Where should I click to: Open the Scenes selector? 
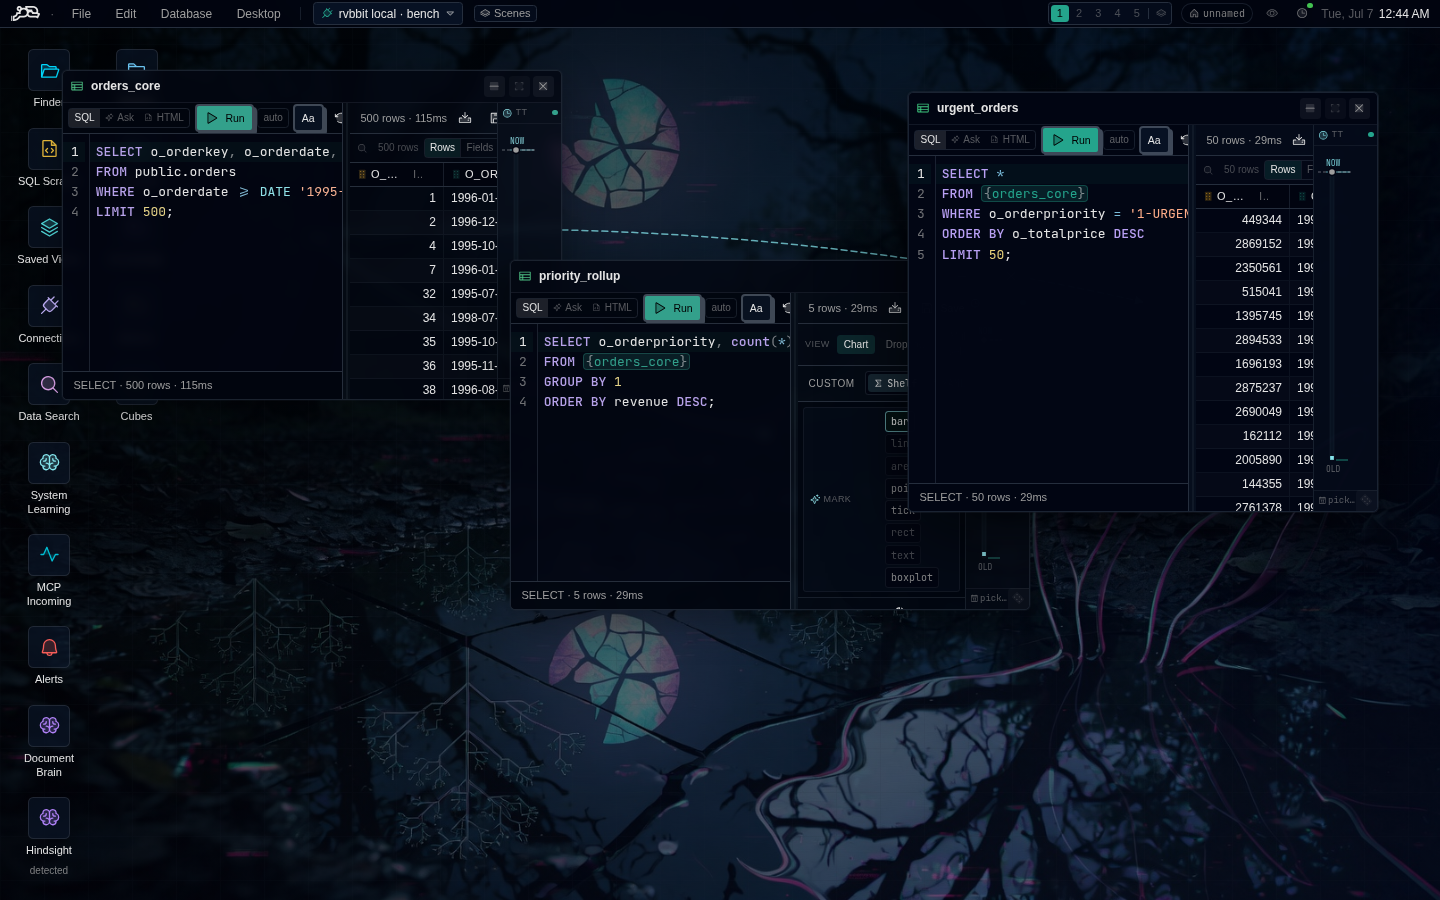click(505, 13)
